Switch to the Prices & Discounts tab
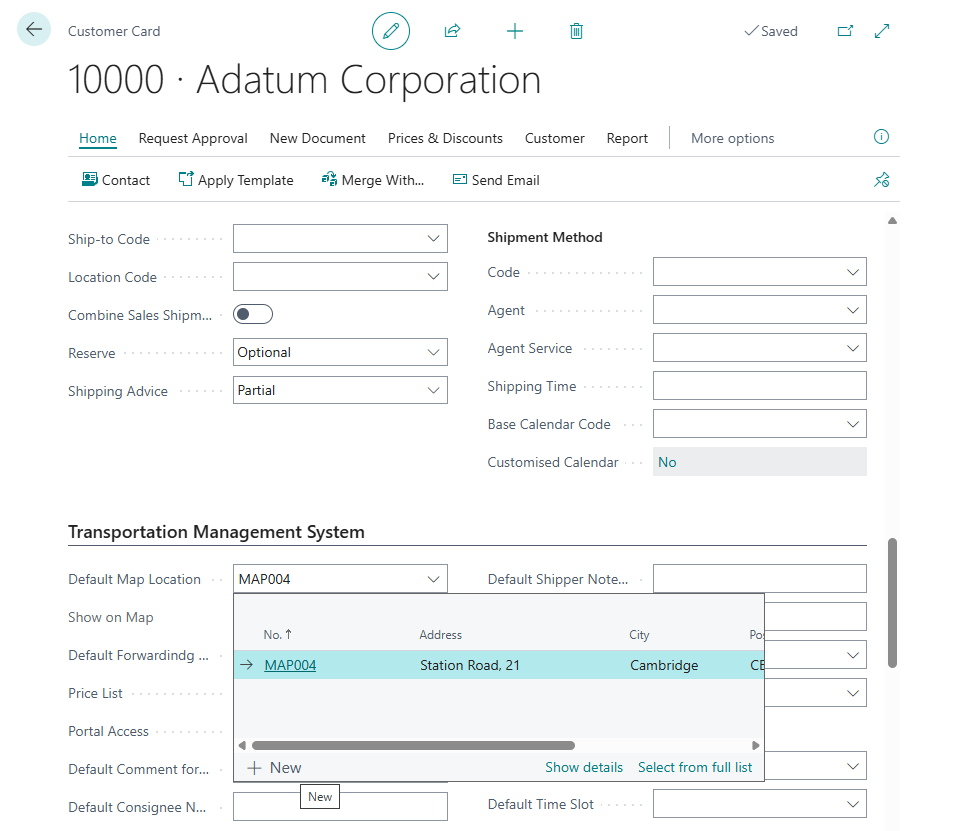 coord(445,138)
